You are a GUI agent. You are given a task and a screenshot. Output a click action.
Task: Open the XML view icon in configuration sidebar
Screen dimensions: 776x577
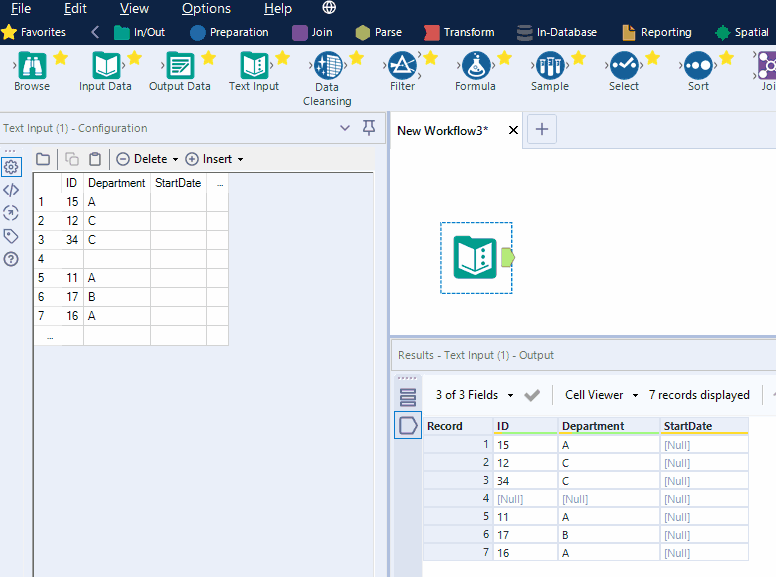[11, 190]
